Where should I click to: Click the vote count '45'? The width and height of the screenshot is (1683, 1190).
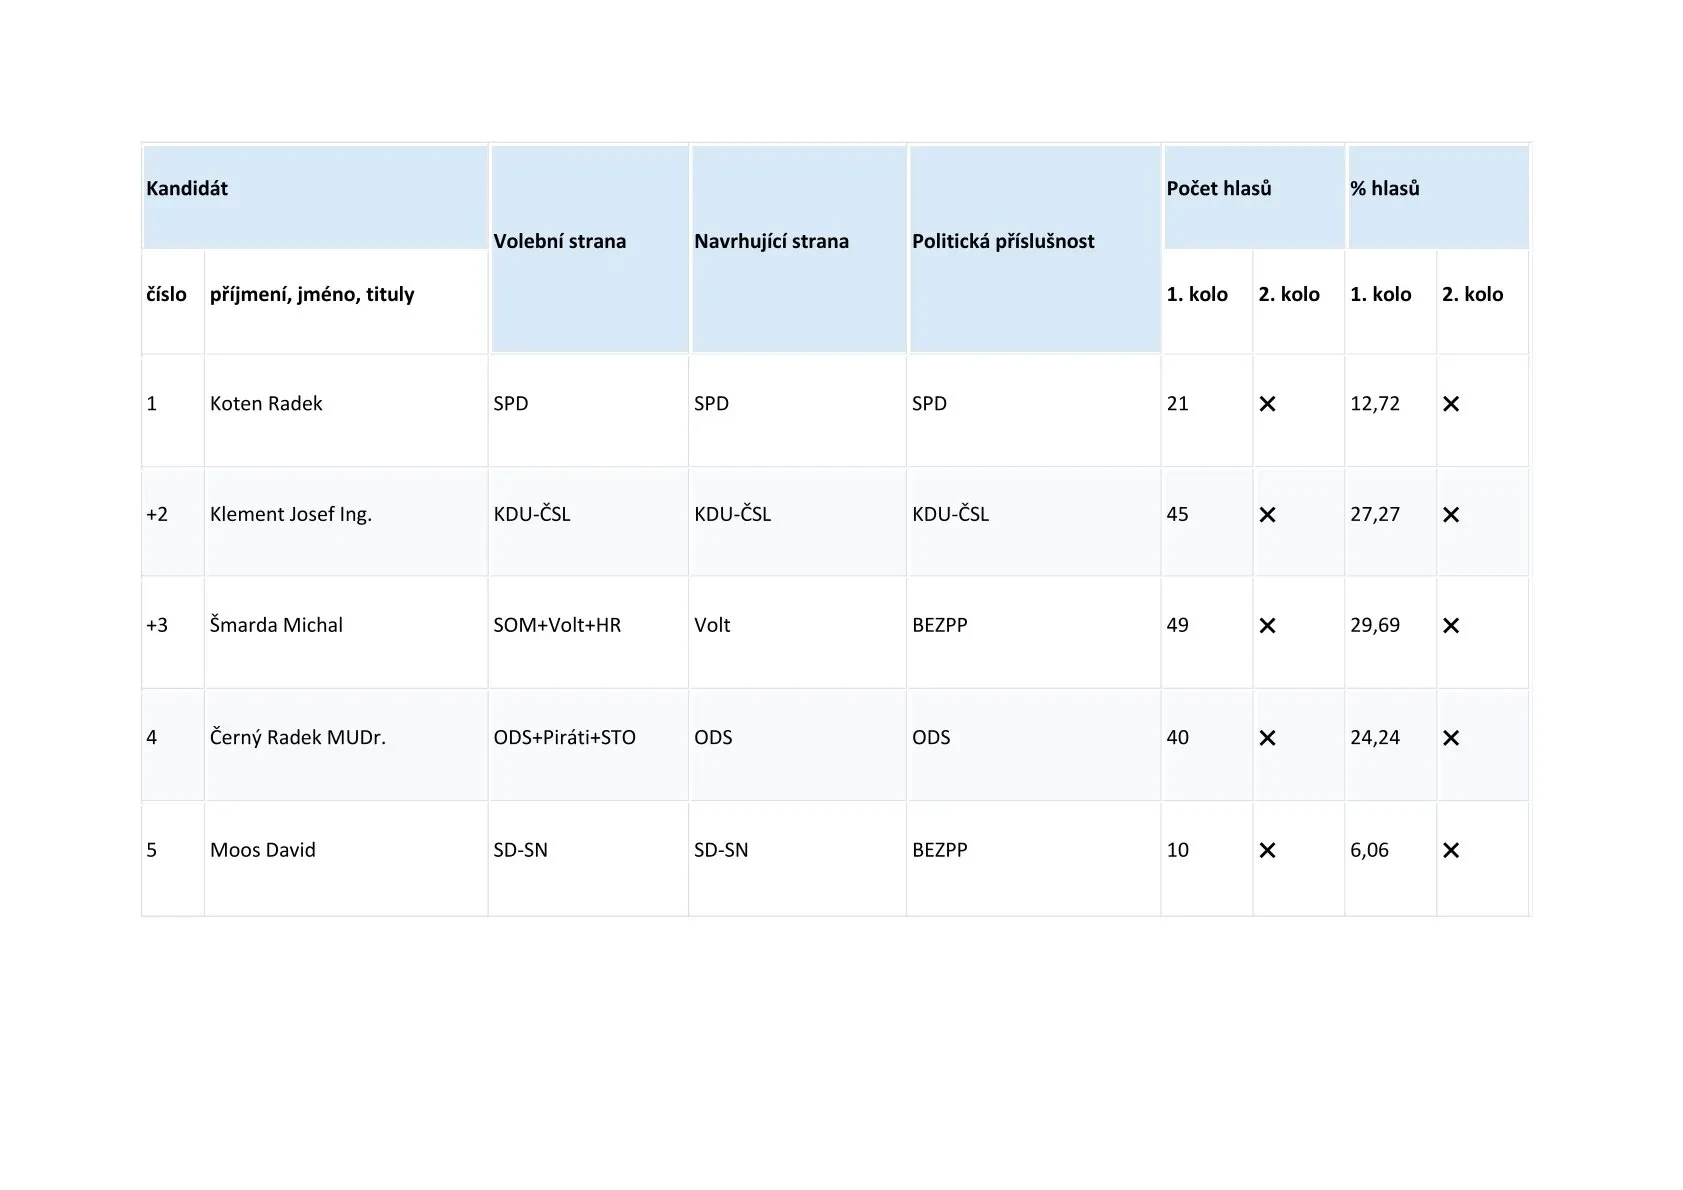(1177, 514)
